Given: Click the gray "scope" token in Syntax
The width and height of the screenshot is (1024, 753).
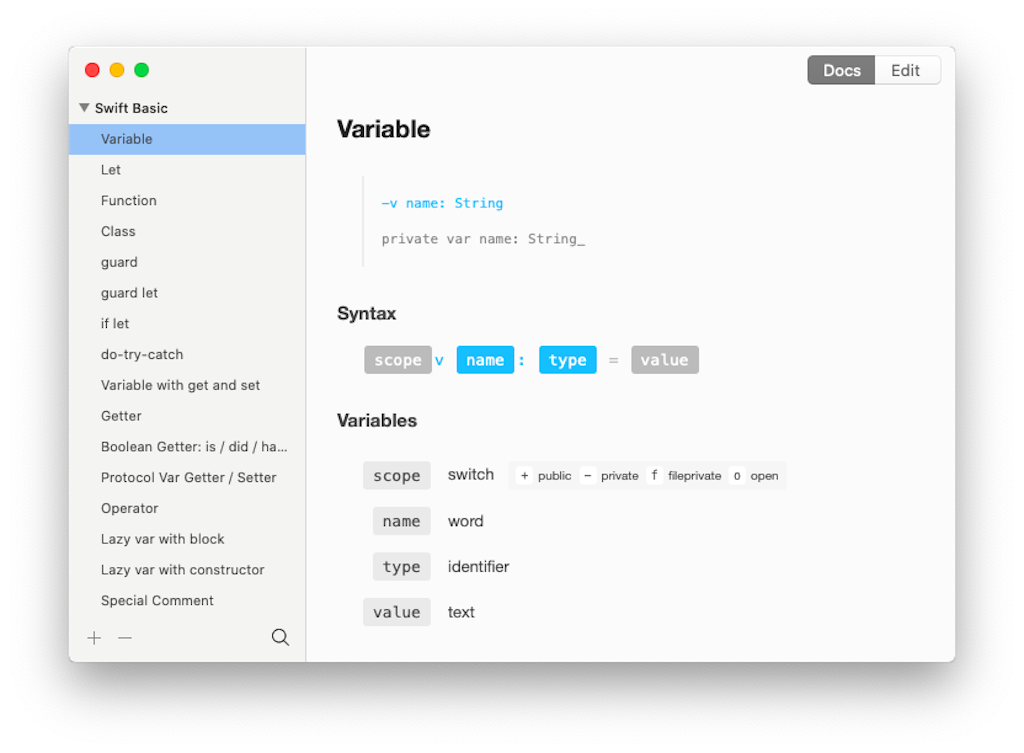Looking at the screenshot, I should point(397,359).
